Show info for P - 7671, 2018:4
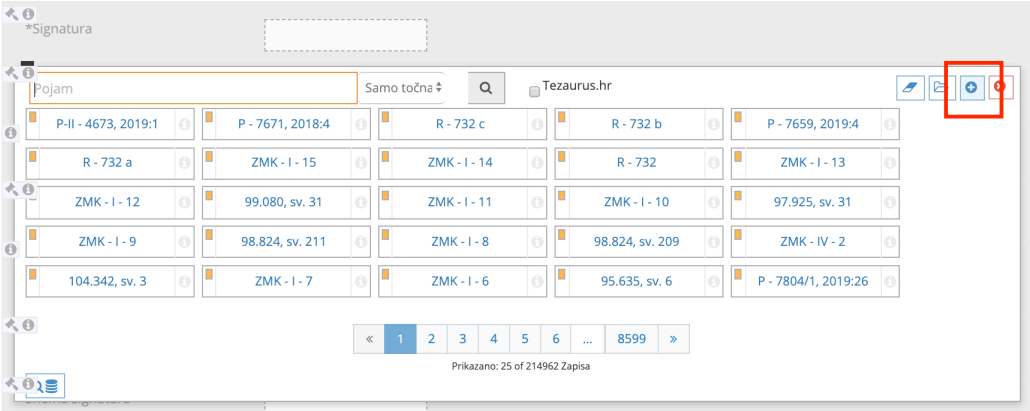Viewport: 1030px width, 411px height. tap(361, 124)
